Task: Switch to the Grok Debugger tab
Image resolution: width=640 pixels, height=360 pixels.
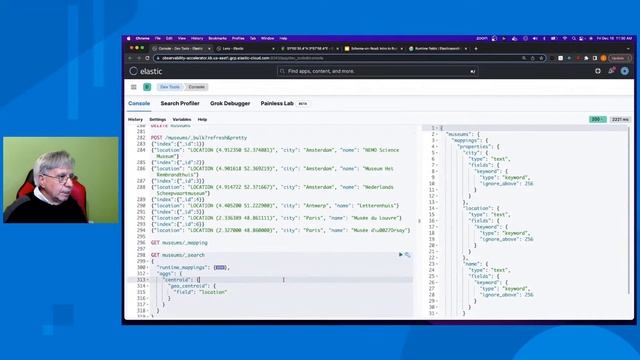Action: coord(230,104)
